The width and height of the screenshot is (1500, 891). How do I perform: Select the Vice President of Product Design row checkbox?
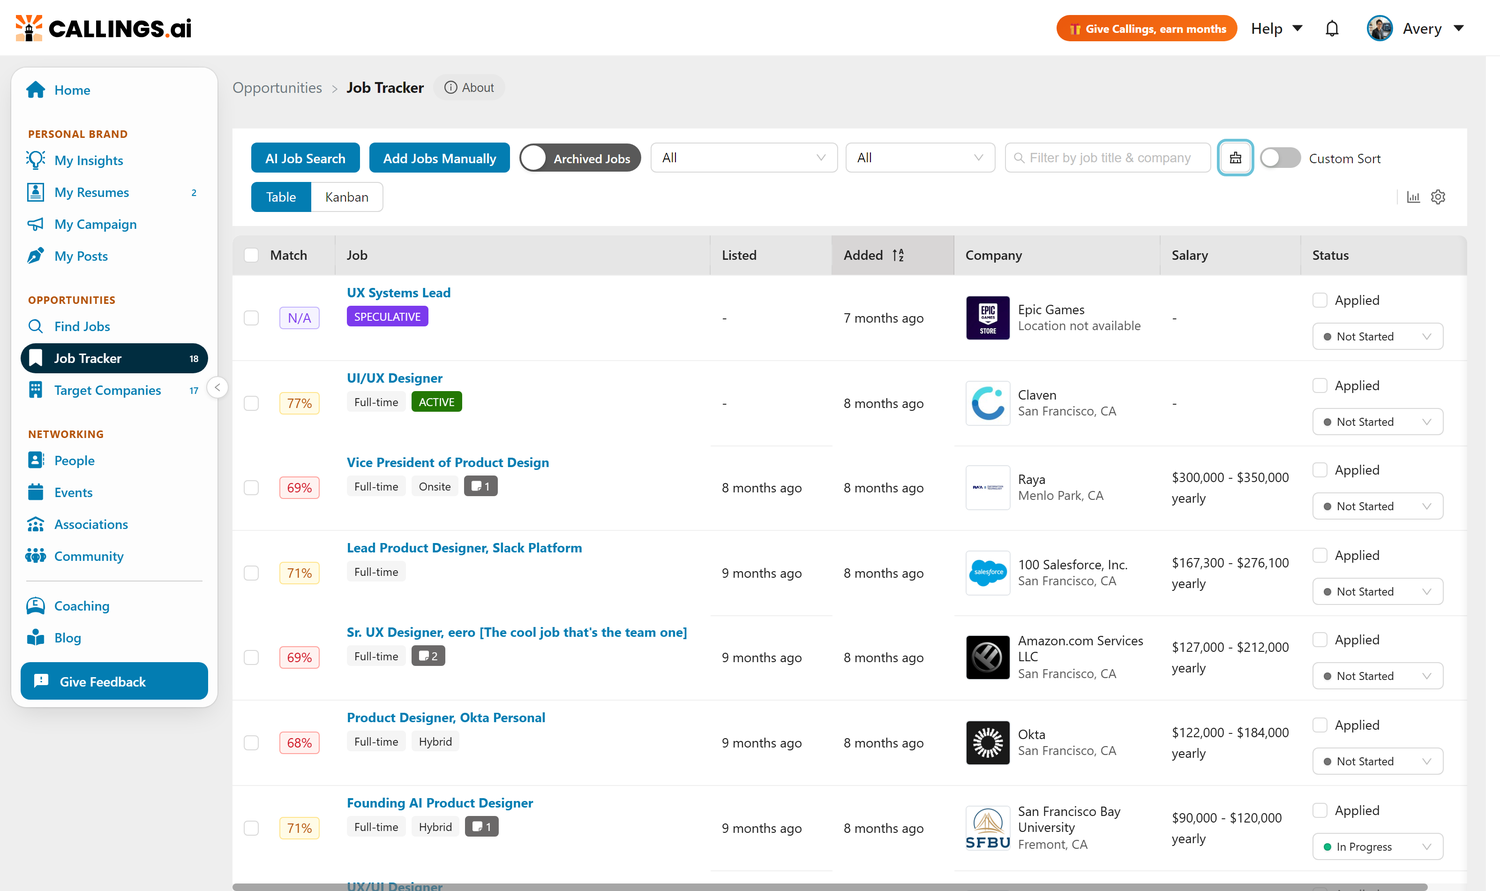coord(251,488)
